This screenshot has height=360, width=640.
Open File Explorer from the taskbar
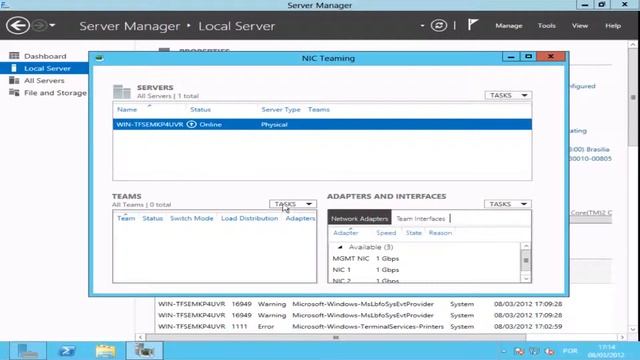105,351
